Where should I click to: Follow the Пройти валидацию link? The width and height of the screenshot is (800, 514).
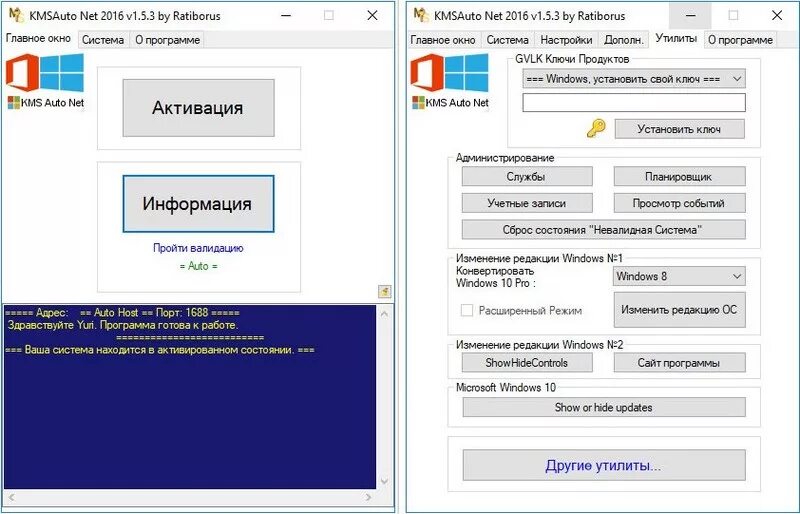click(198, 248)
